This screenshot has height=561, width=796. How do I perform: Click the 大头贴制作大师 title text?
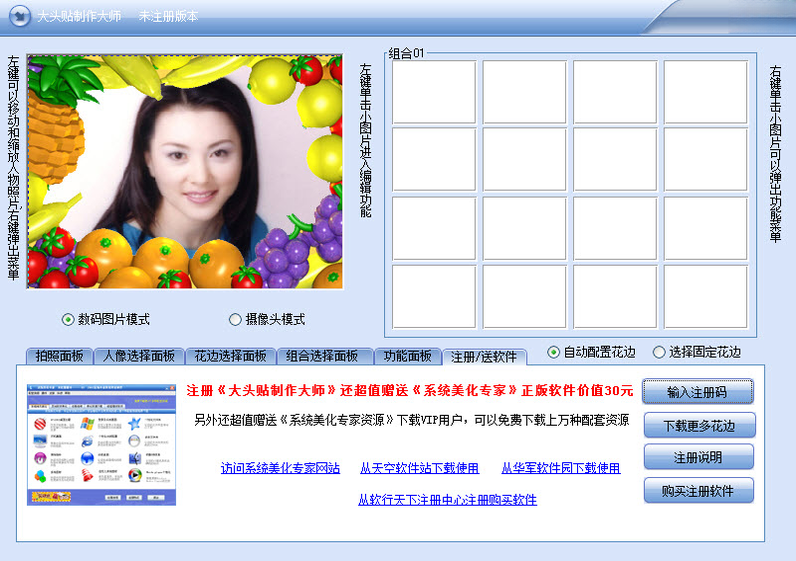pos(79,16)
